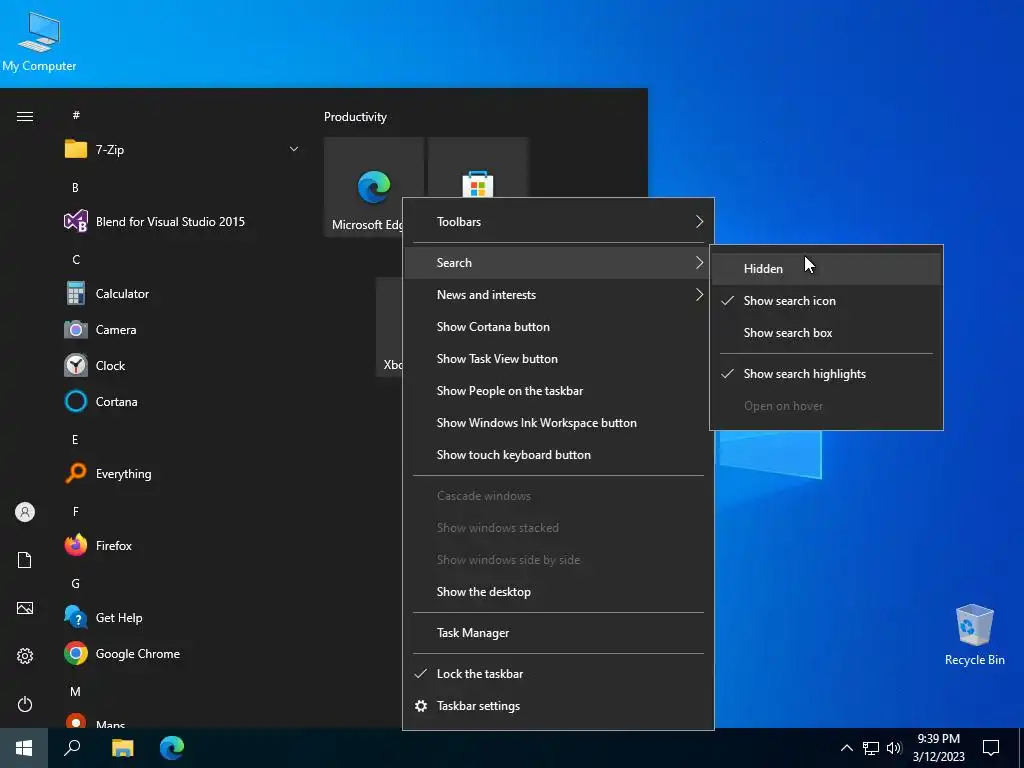This screenshot has width=1024, height=768.
Task: Open Pictures from the Start sidebar
Action: 25,608
